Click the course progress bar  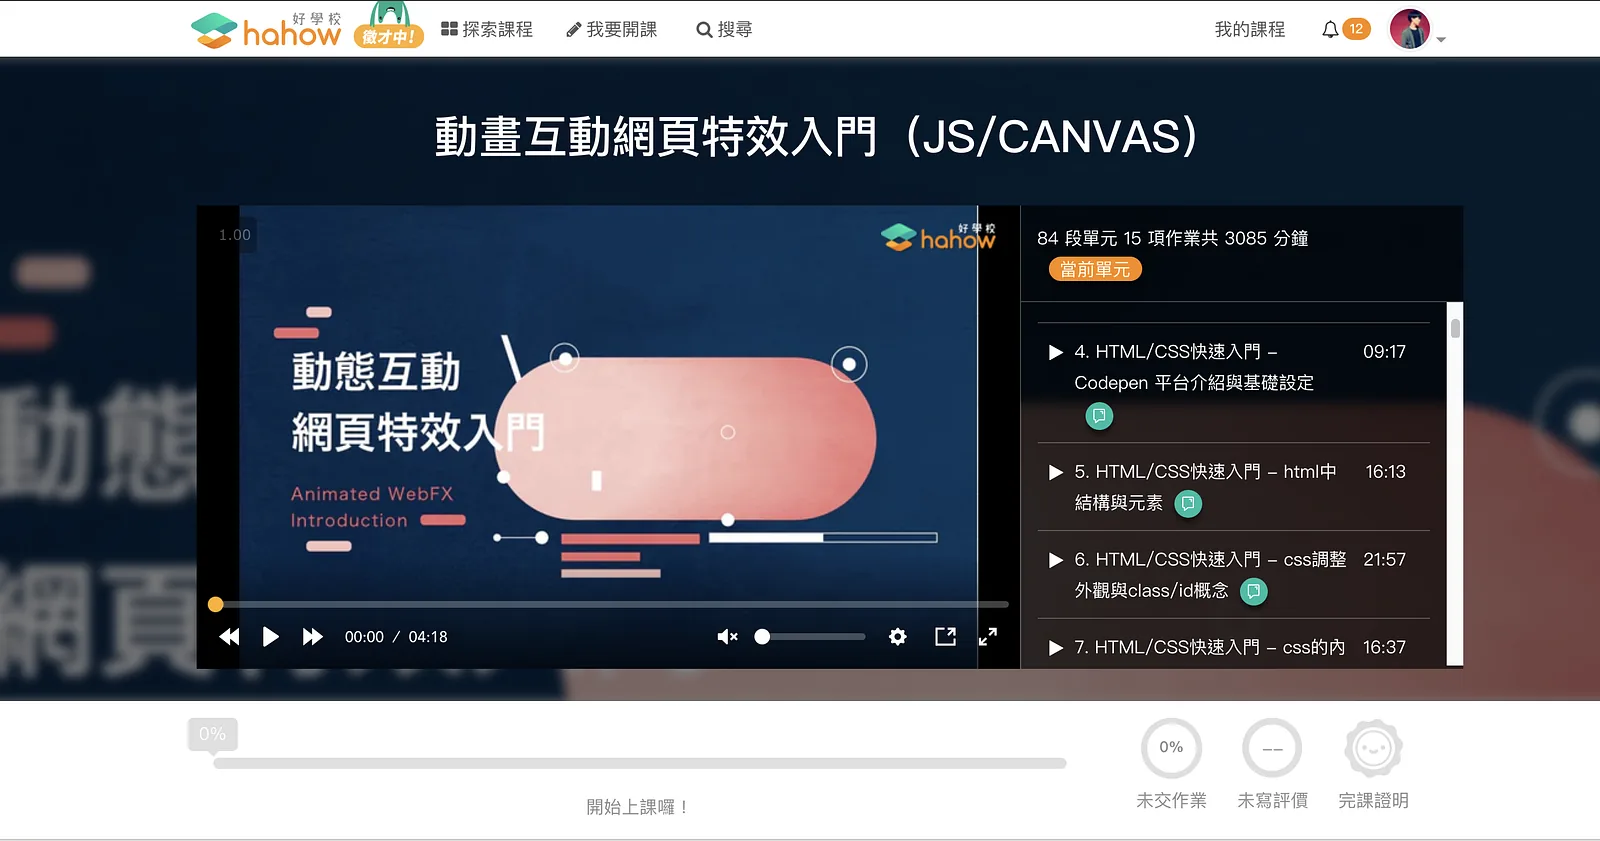tap(640, 763)
